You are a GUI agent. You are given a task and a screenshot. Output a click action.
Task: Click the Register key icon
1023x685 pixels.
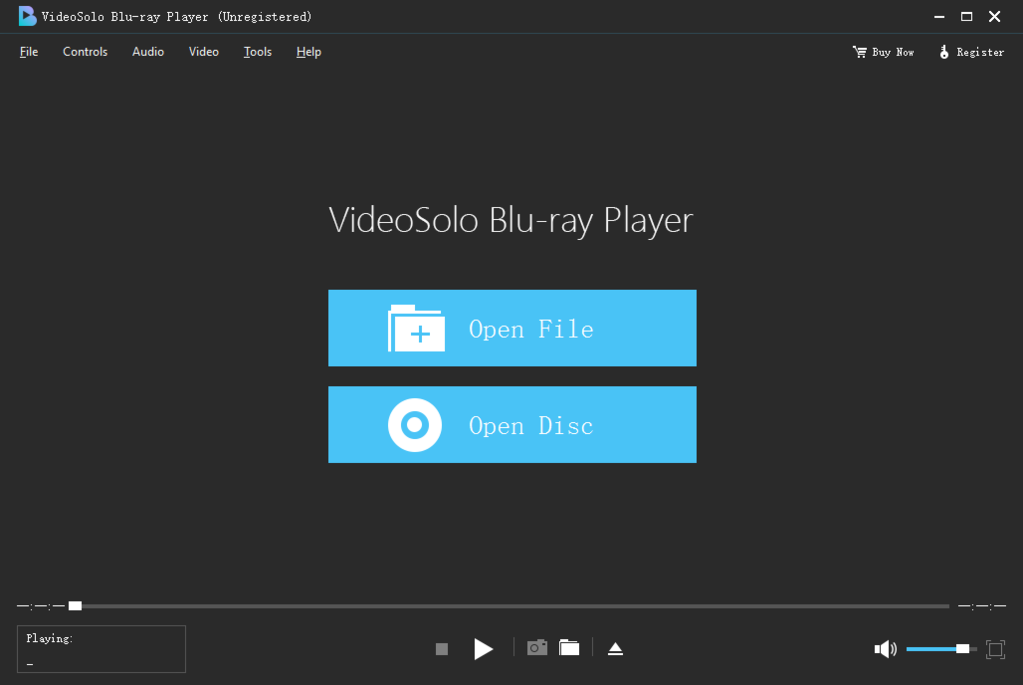(944, 52)
